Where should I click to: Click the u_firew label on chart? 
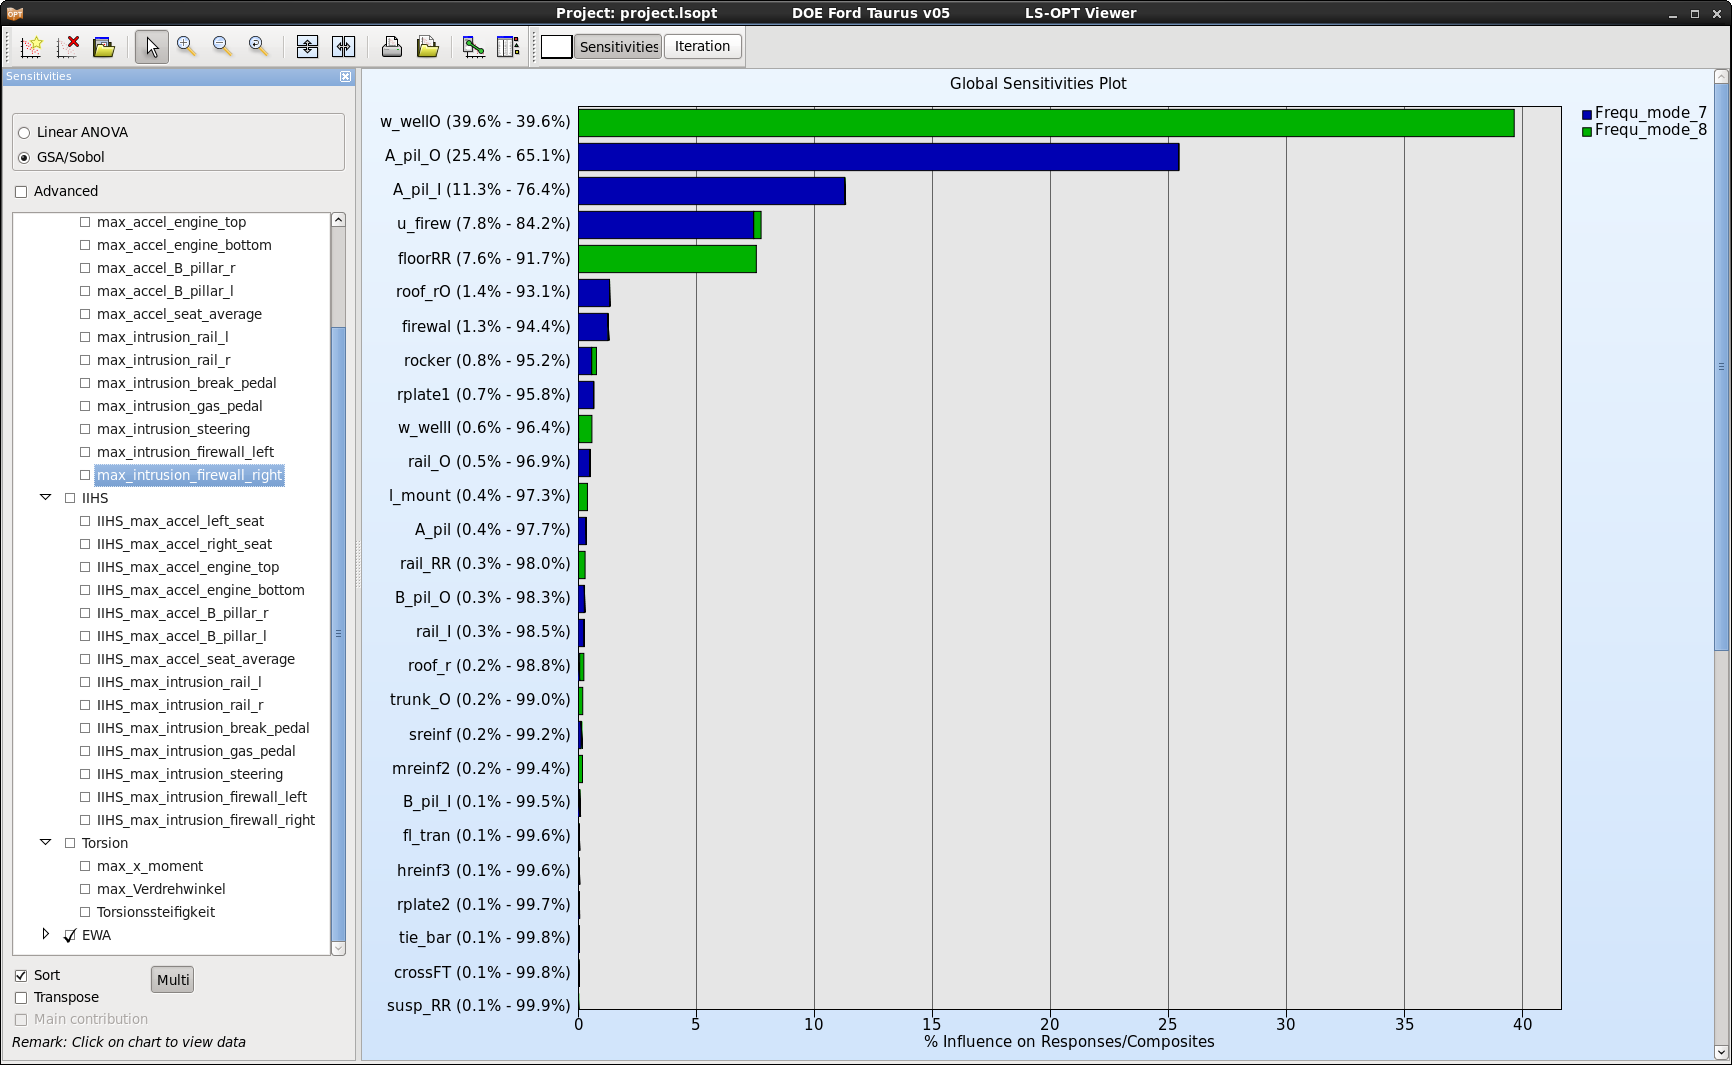click(x=483, y=224)
